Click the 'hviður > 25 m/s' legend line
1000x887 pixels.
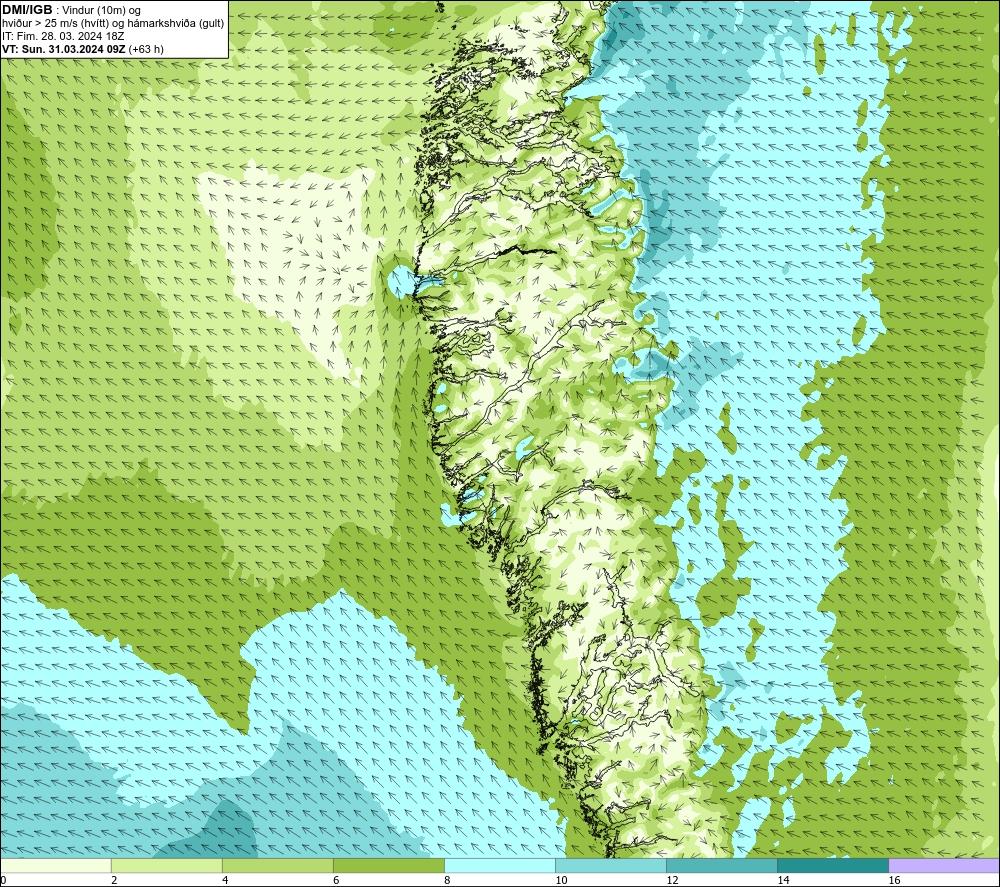click(x=114, y=24)
